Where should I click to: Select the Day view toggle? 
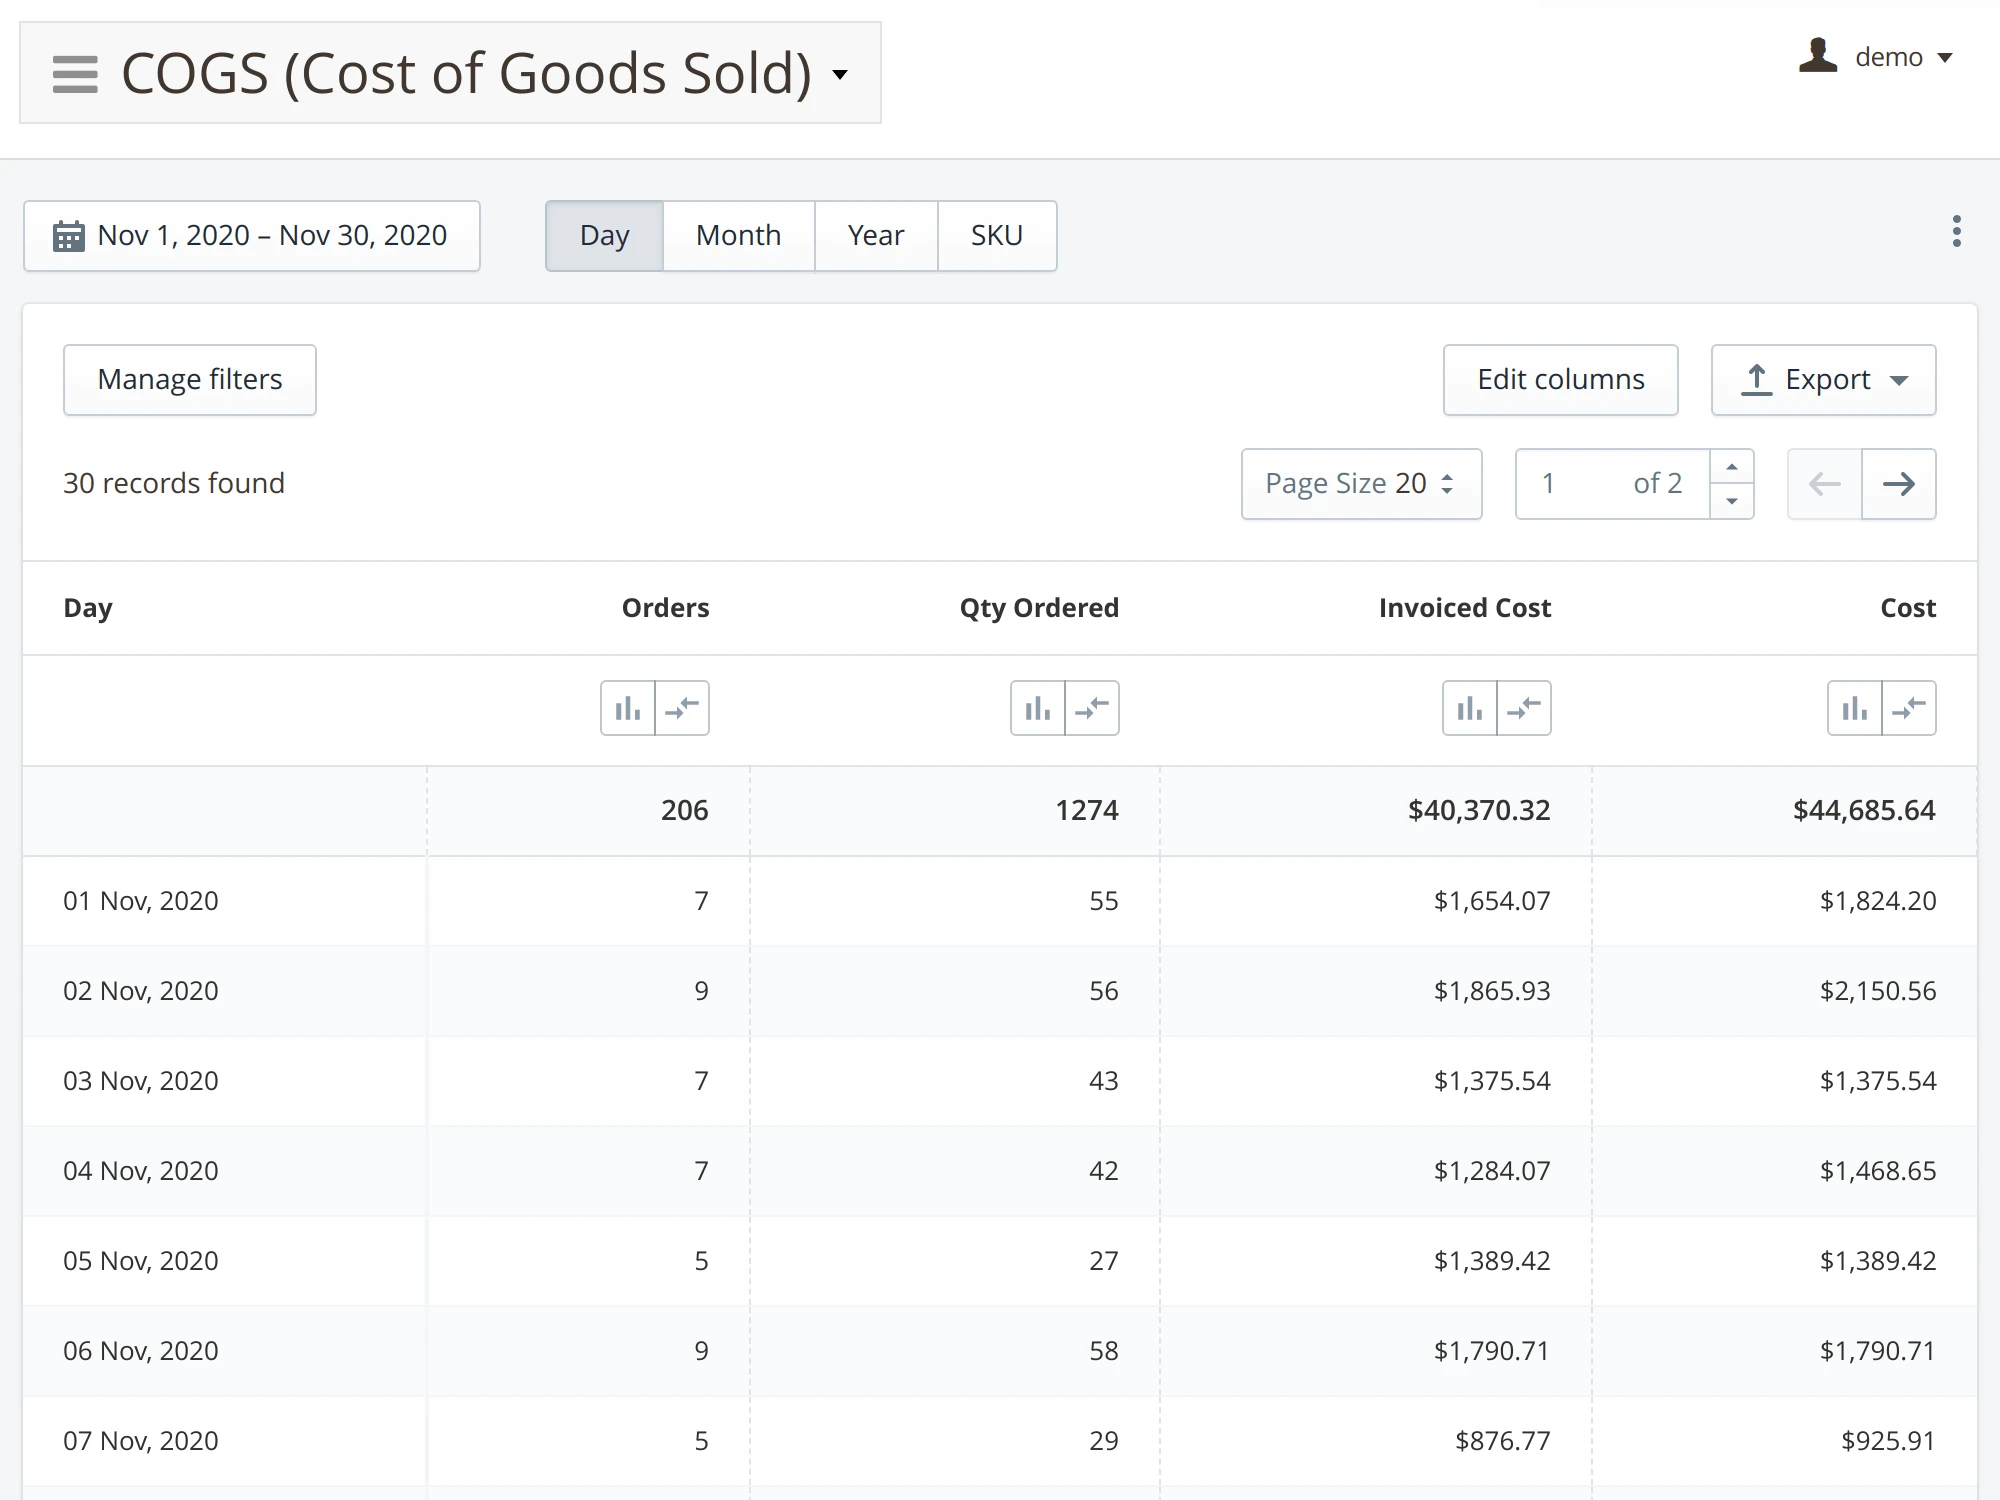[604, 236]
